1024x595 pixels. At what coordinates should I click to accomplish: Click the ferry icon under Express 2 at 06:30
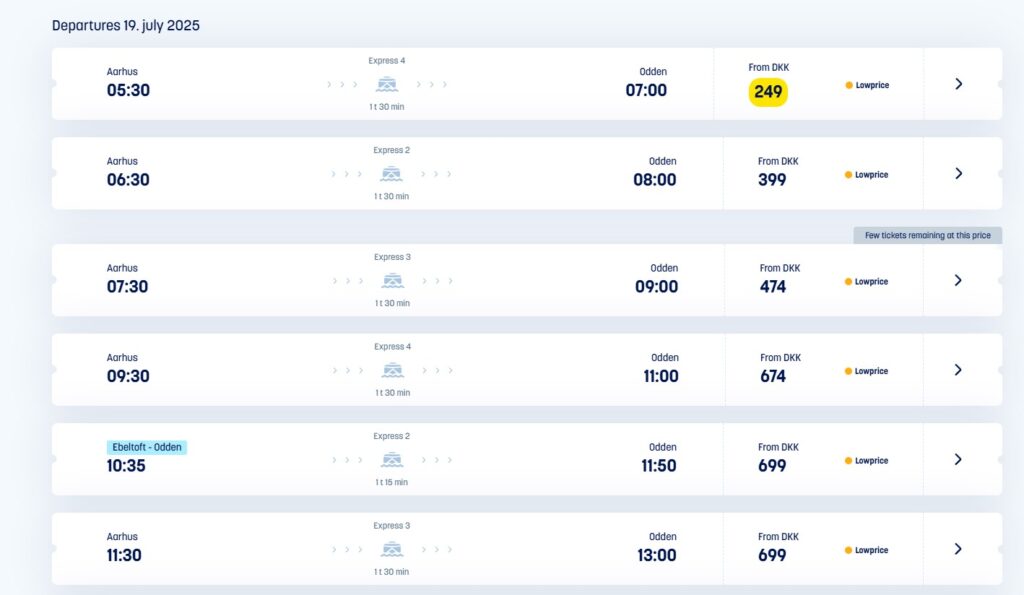pyautogui.click(x=391, y=174)
